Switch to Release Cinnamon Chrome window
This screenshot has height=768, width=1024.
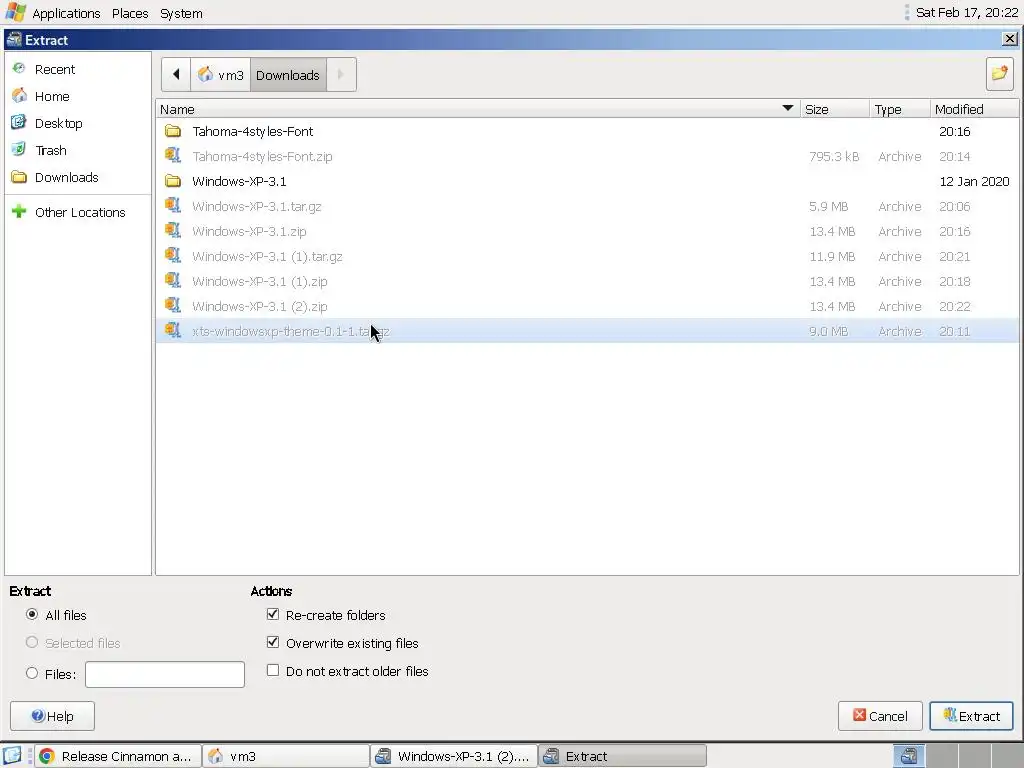click(x=118, y=756)
